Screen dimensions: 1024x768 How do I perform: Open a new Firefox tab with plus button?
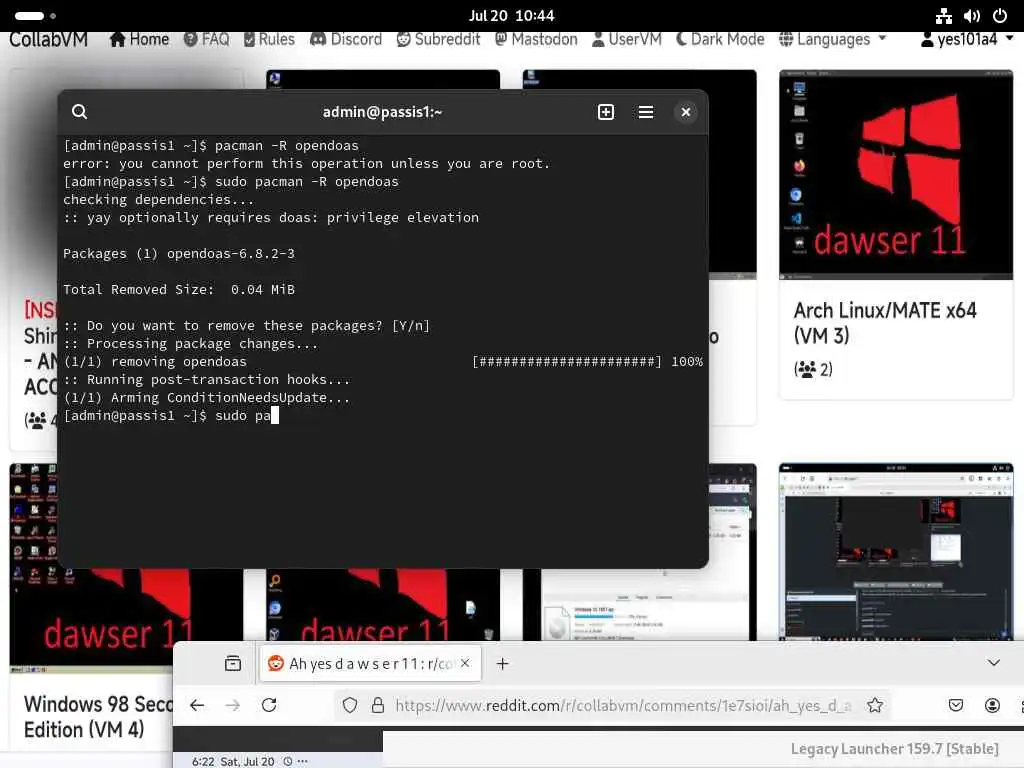coord(502,664)
